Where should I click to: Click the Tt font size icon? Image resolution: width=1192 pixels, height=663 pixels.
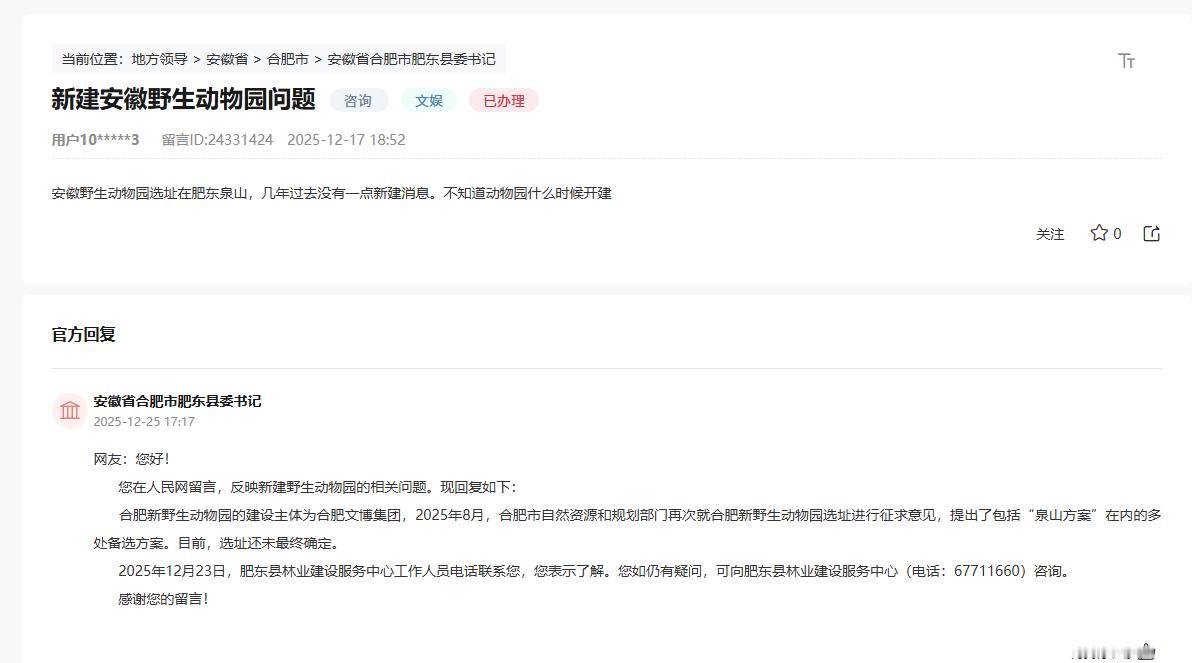pos(1127,60)
